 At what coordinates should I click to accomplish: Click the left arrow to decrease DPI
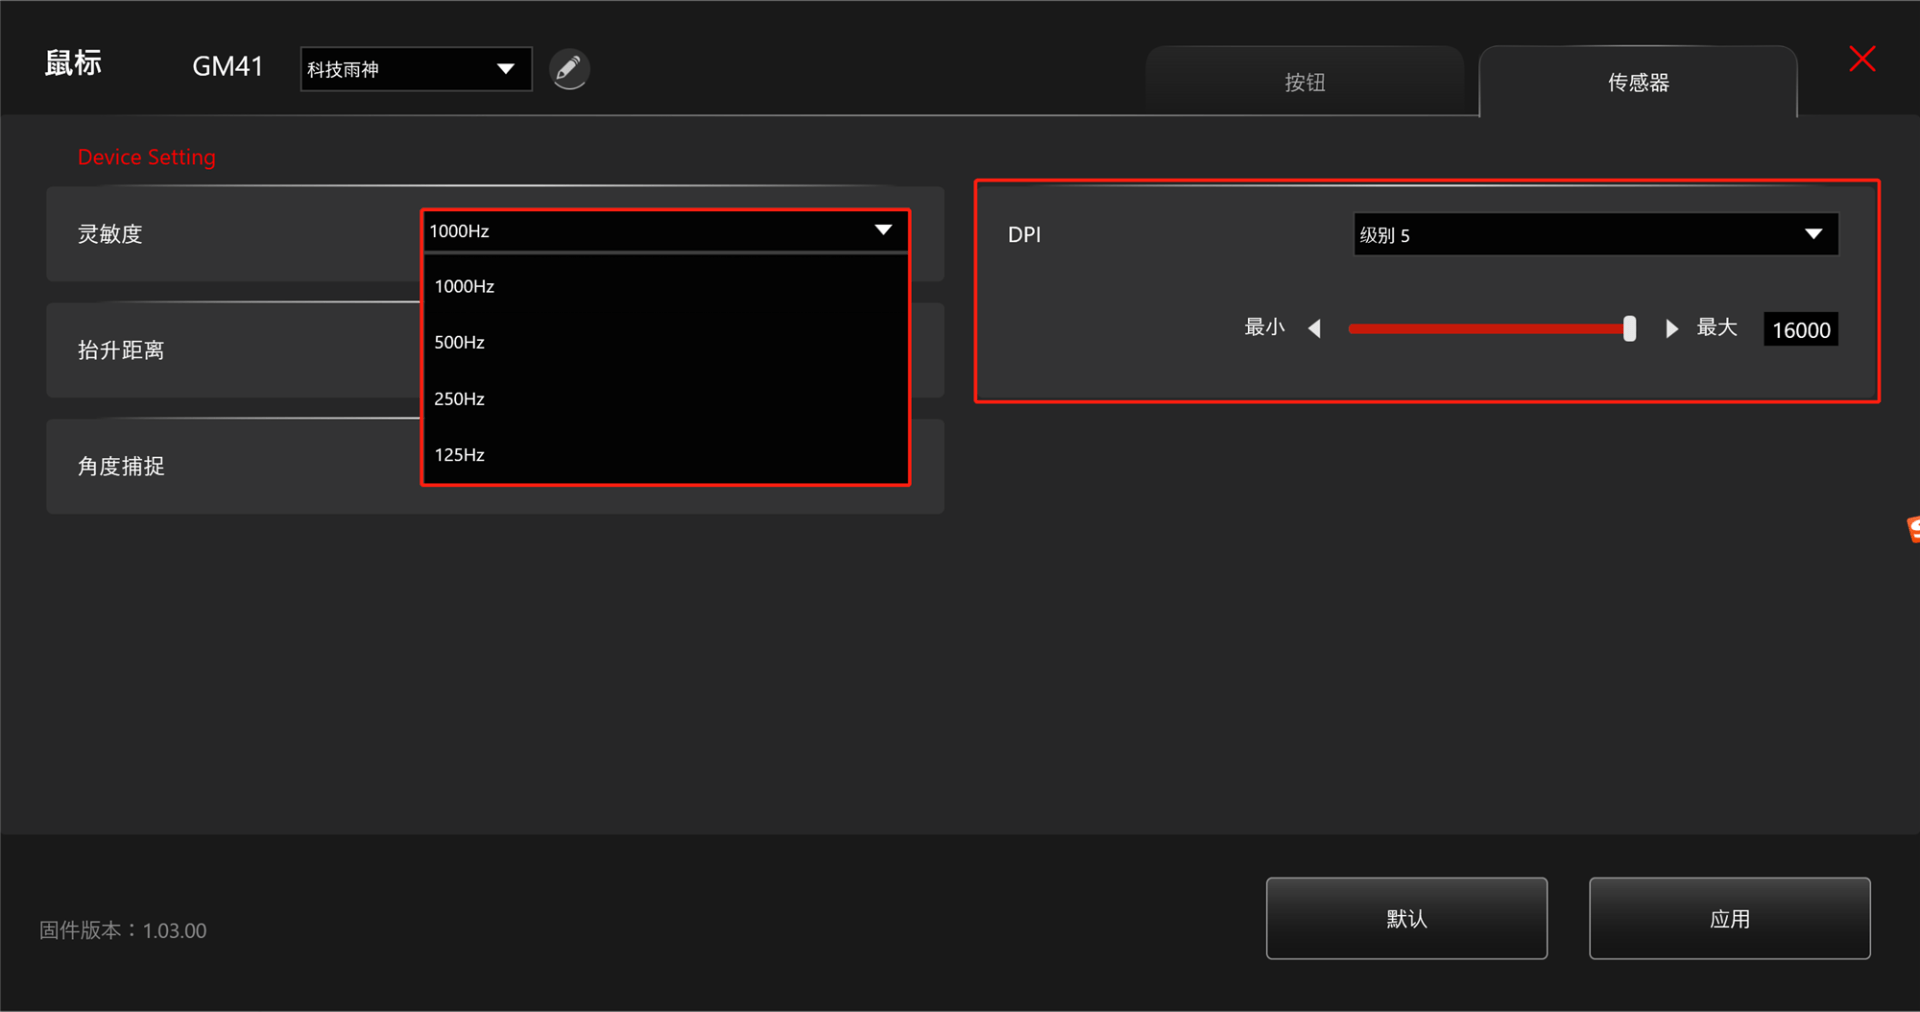1315,328
